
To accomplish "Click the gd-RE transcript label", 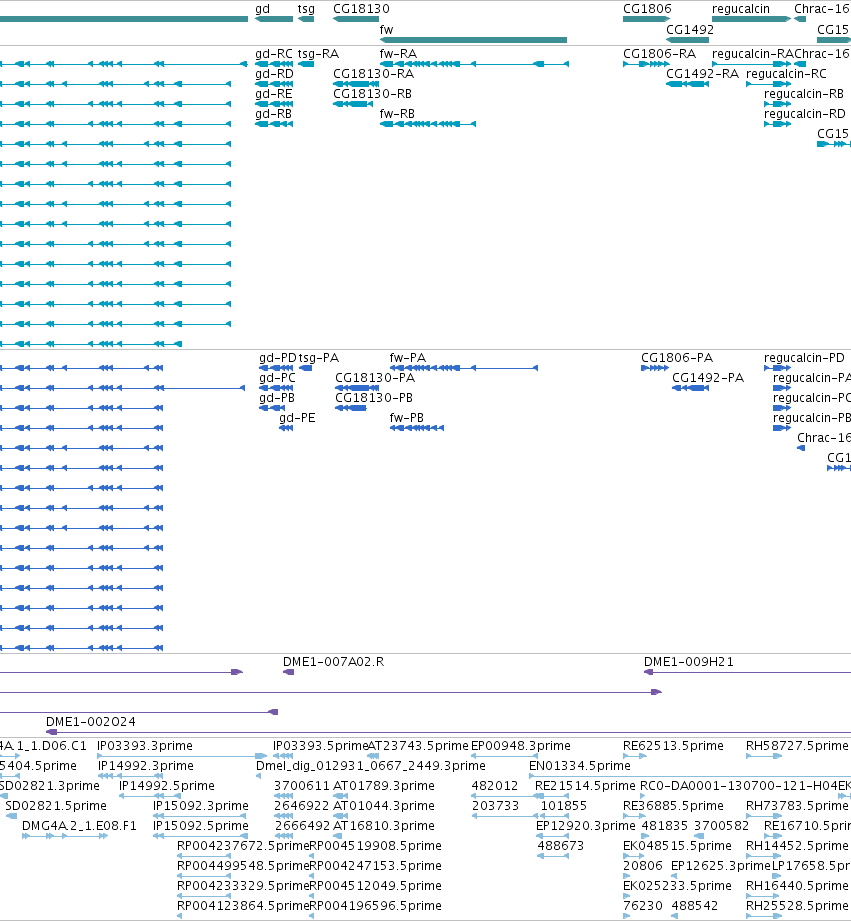I will point(274,94).
